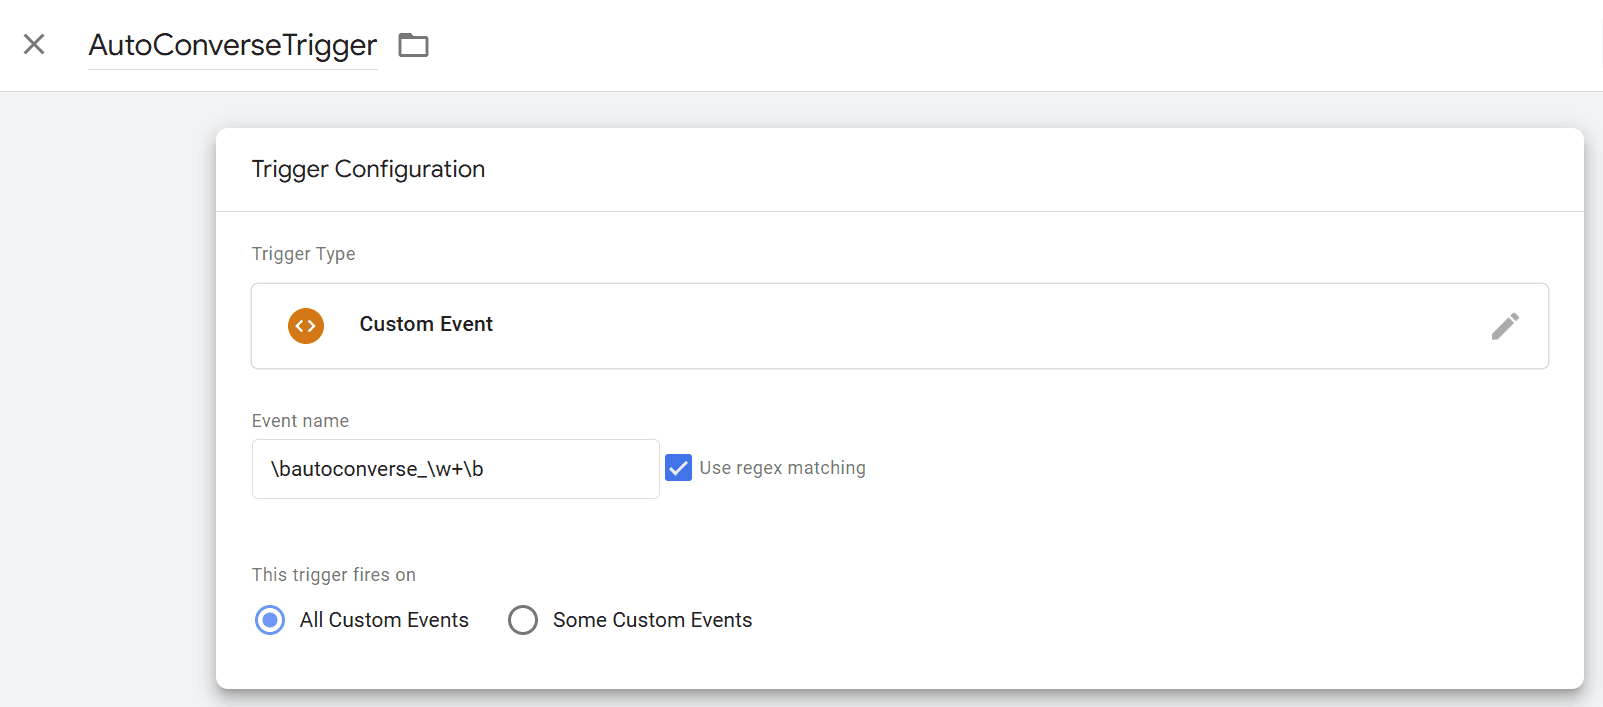The width and height of the screenshot is (1603, 707).
Task: Click the pencil icon to edit the trigger type
Action: (1505, 326)
